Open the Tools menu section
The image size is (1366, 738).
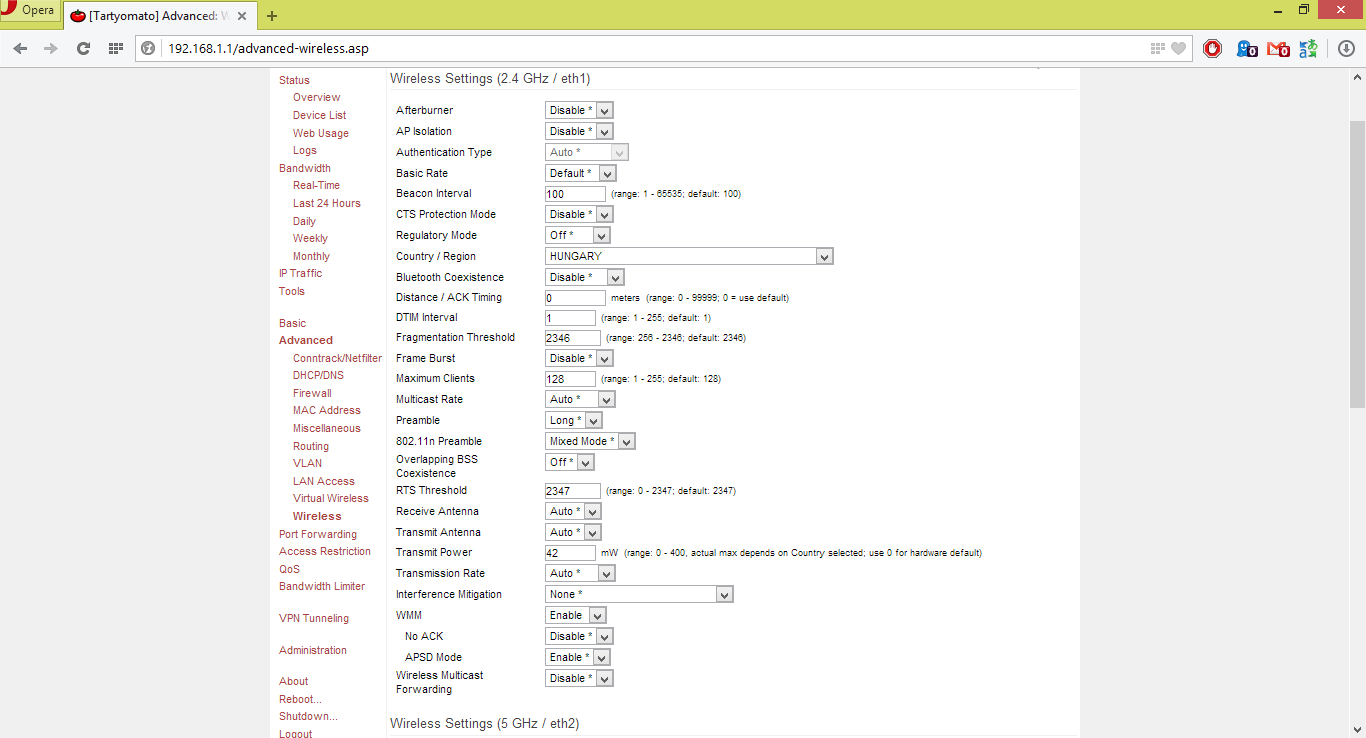pos(292,291)
